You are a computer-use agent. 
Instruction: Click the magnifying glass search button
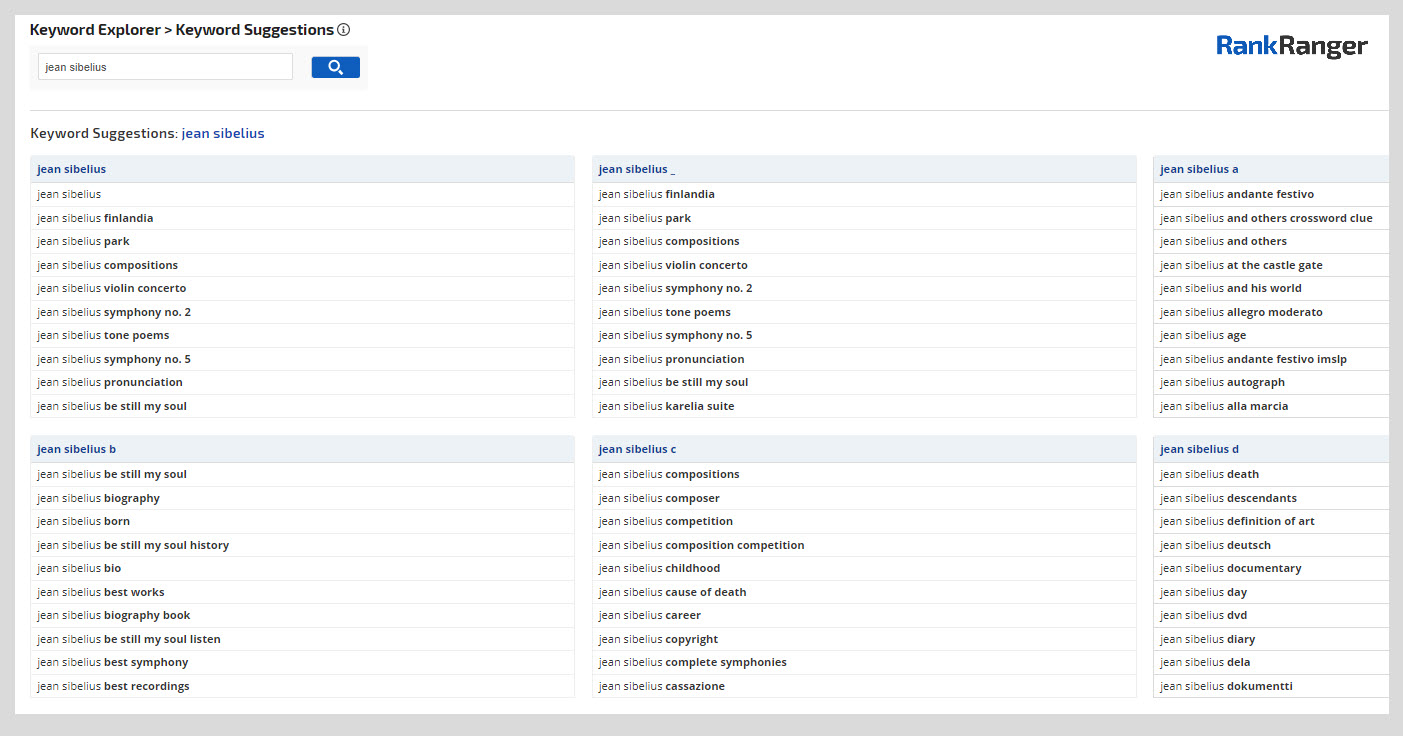tap(335, 67)
